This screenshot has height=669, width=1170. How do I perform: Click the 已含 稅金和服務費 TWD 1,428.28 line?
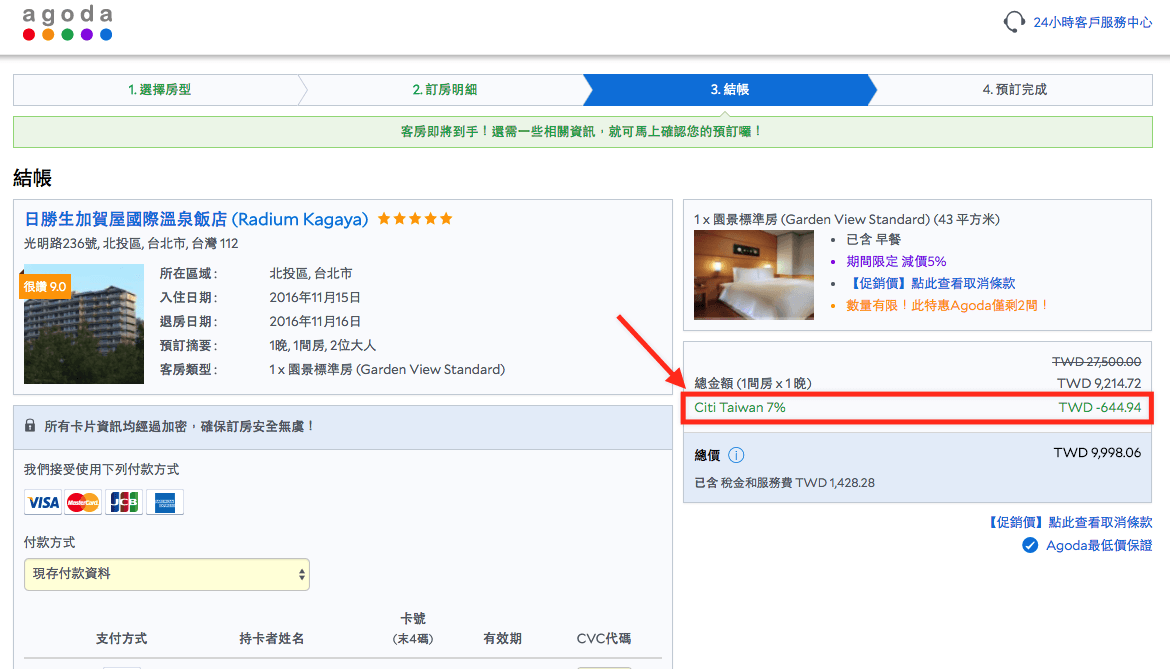(784, 483)
